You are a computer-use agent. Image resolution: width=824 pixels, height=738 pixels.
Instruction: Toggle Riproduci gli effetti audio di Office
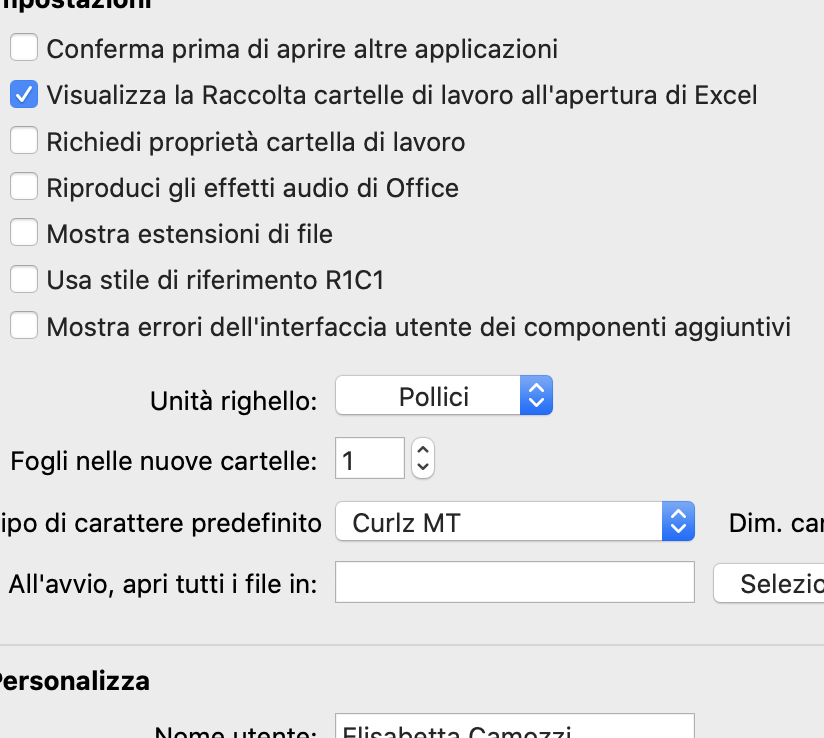pyautogui.click(x=24, y=187)
